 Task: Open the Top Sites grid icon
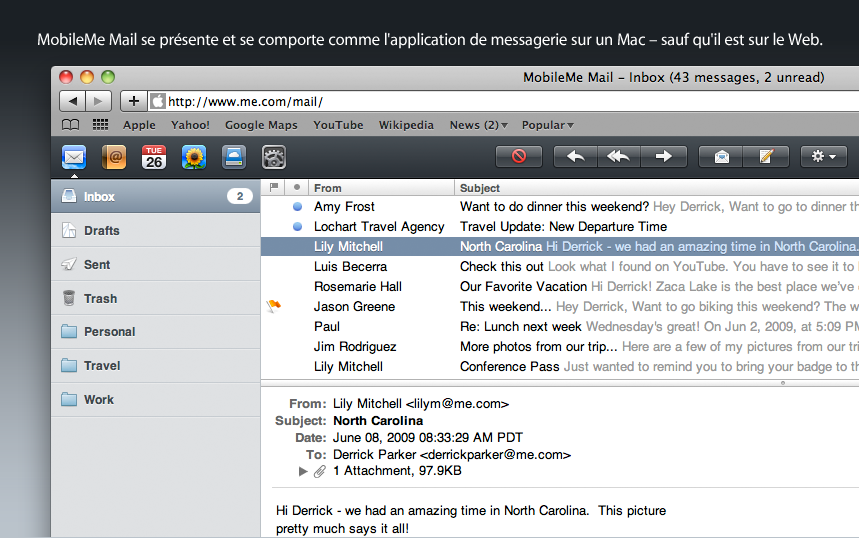click(100, 125)
